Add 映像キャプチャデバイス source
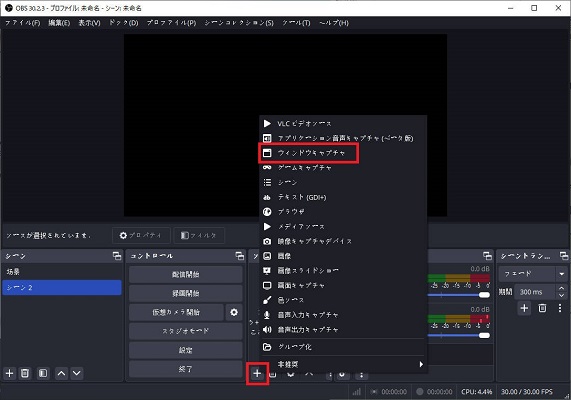The image size is (571, 400). click(343, 241)
